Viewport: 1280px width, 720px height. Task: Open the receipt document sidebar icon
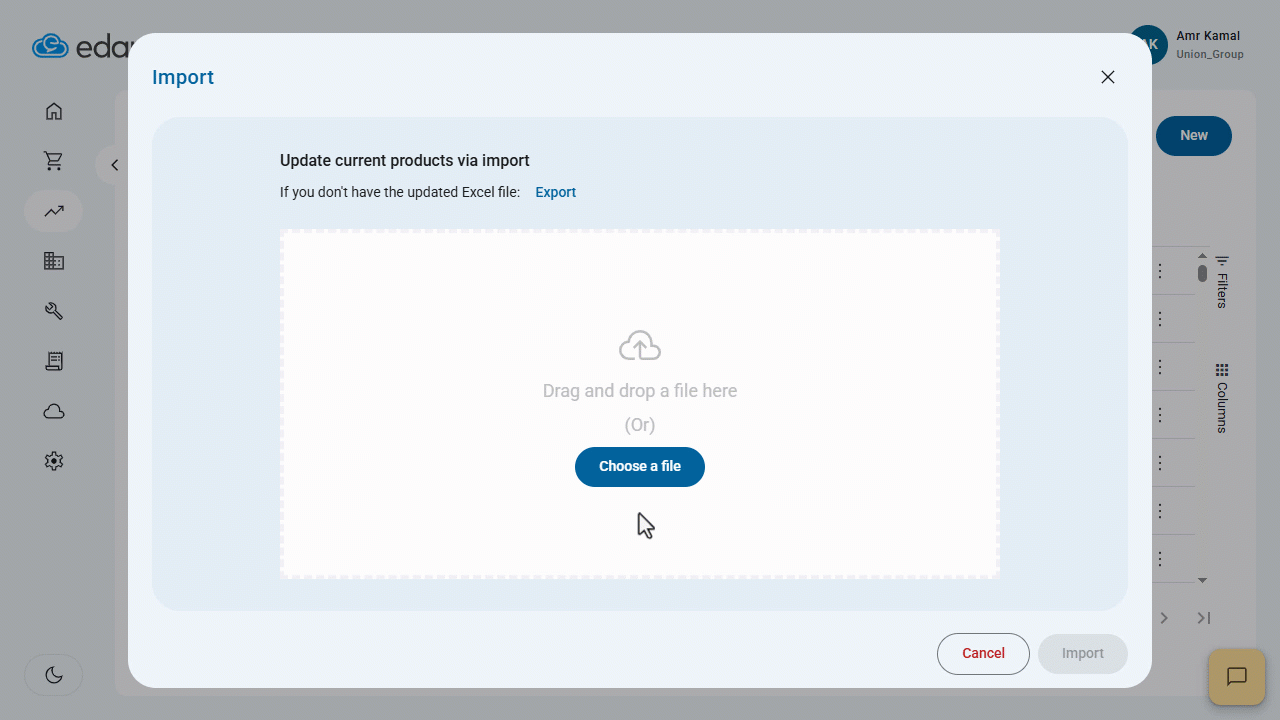54,361
